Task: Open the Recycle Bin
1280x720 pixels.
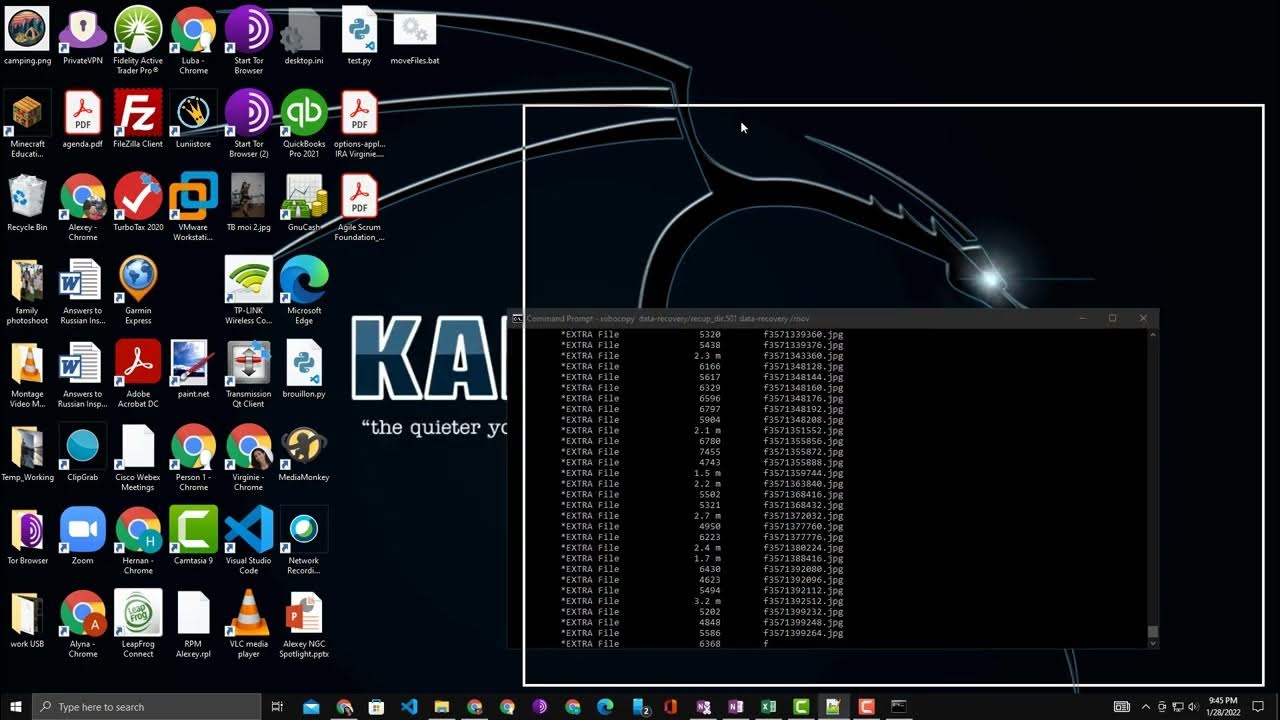Action: pos(27,203)
